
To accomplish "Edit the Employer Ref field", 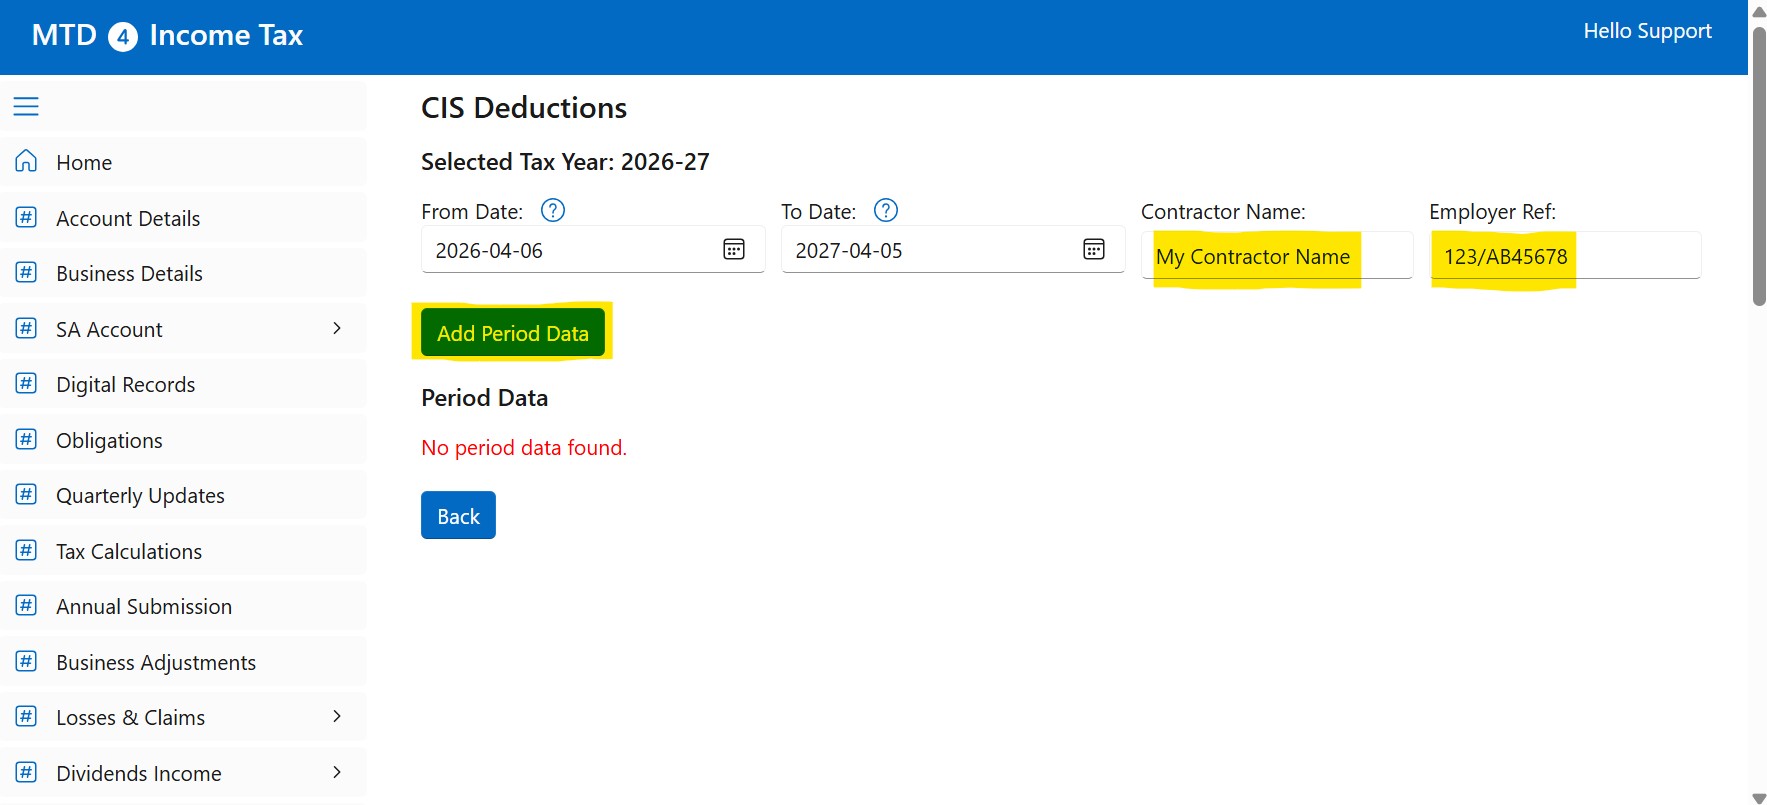I will (1565, 256).
